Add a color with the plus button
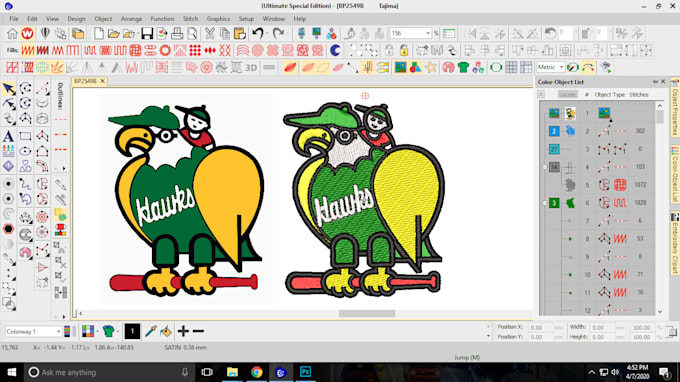The width and height of the screenshot is (680, 382). click(183, 332)
